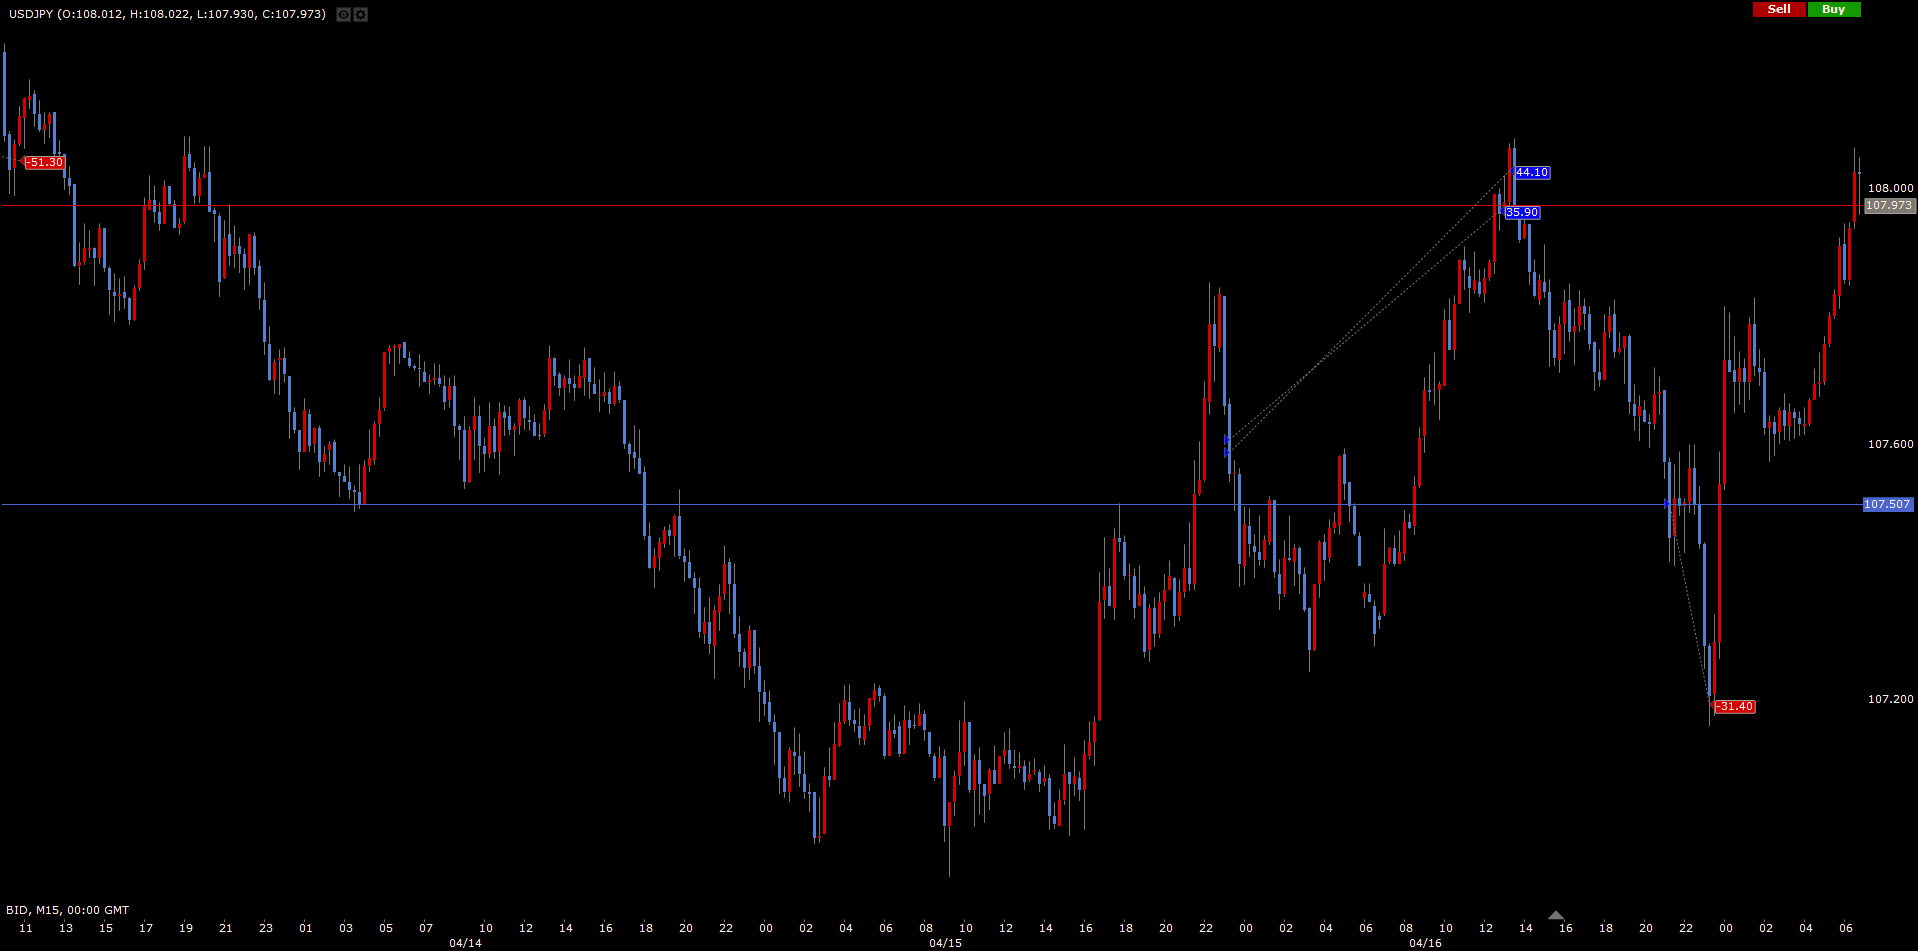Click the BID, M15, 00:00 GMT label

point(68,910)
